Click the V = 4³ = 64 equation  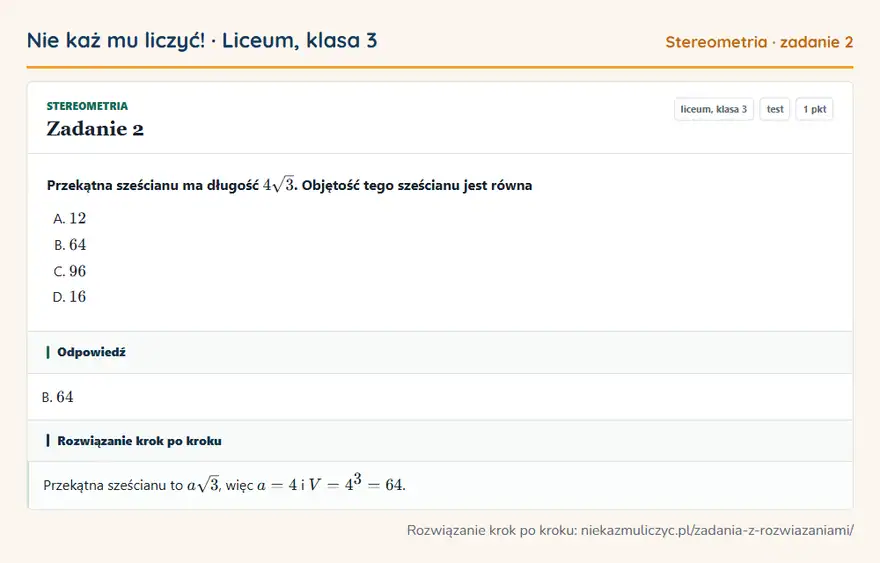(x=356, y=483)
